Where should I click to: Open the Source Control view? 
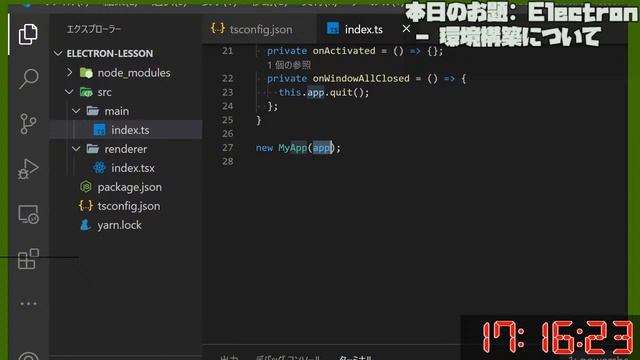(x=28, y=124)
